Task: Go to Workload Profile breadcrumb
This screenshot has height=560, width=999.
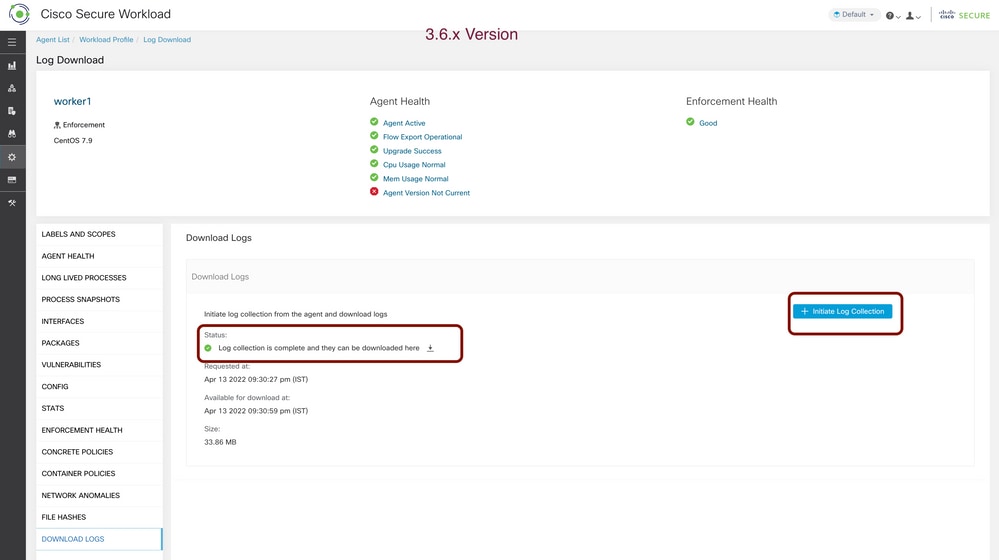Action: [x=106, y=39]
